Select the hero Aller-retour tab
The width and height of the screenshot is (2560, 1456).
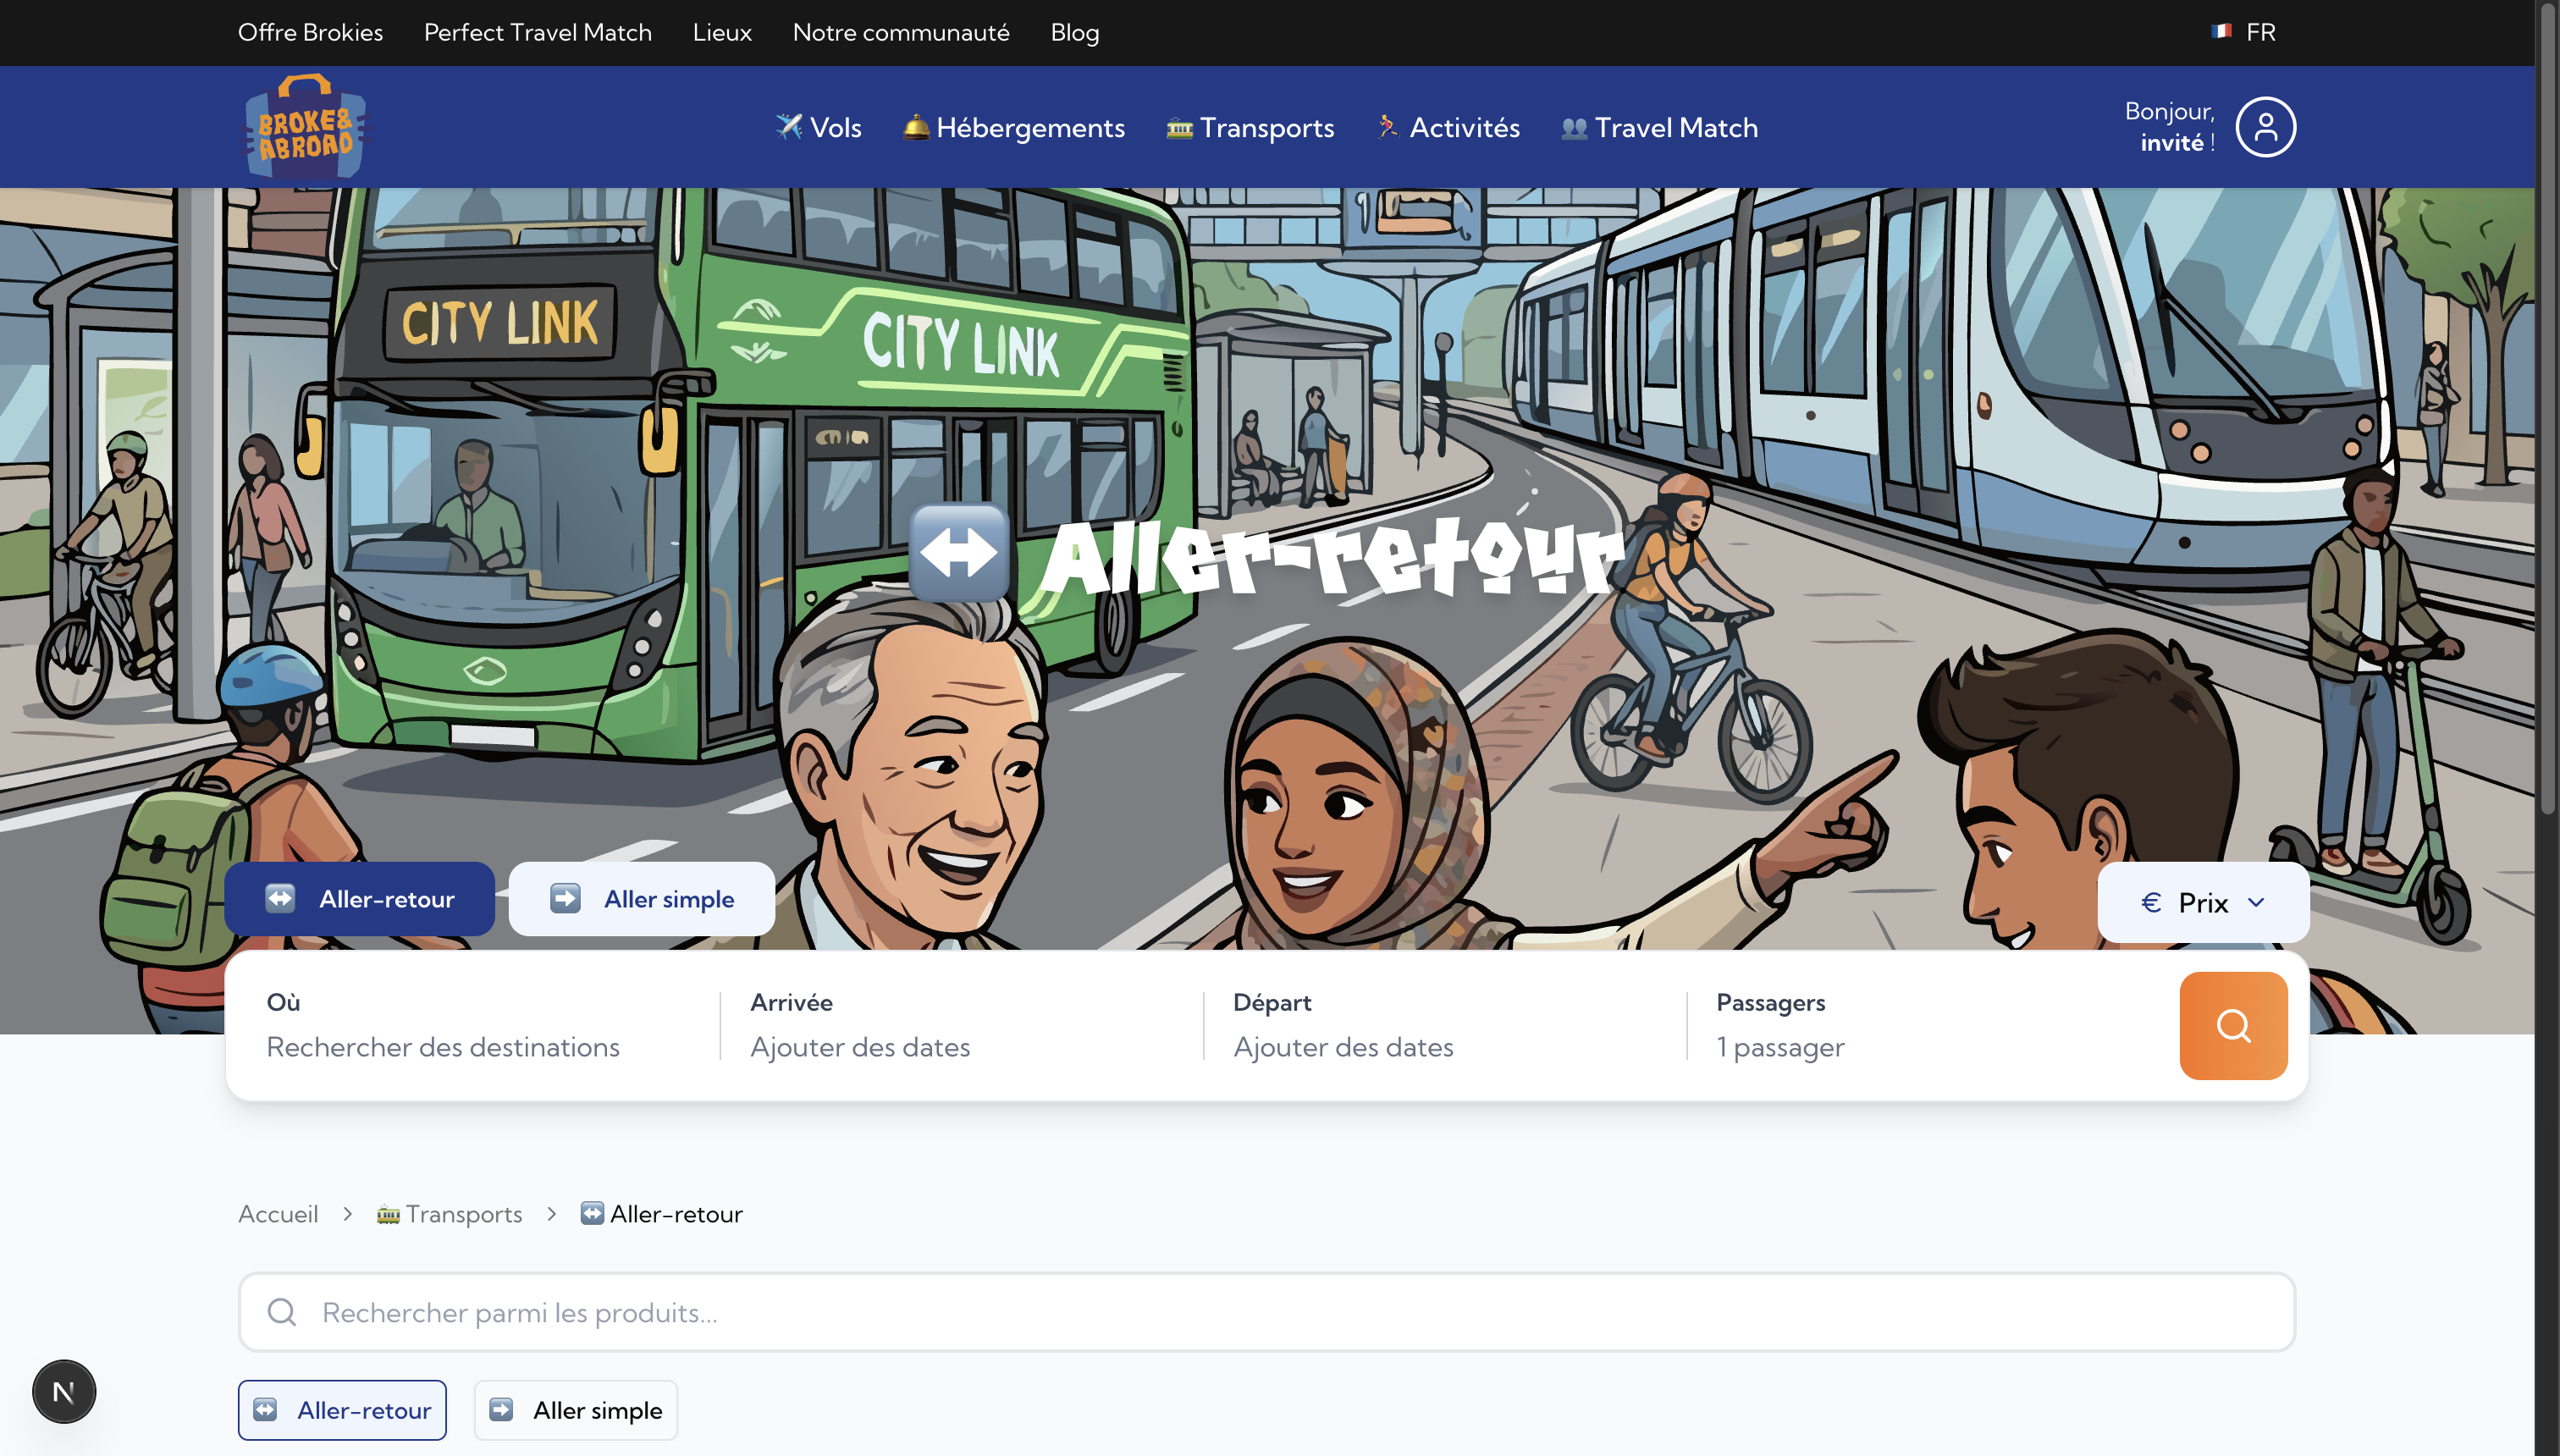click(x=359, y=899)
